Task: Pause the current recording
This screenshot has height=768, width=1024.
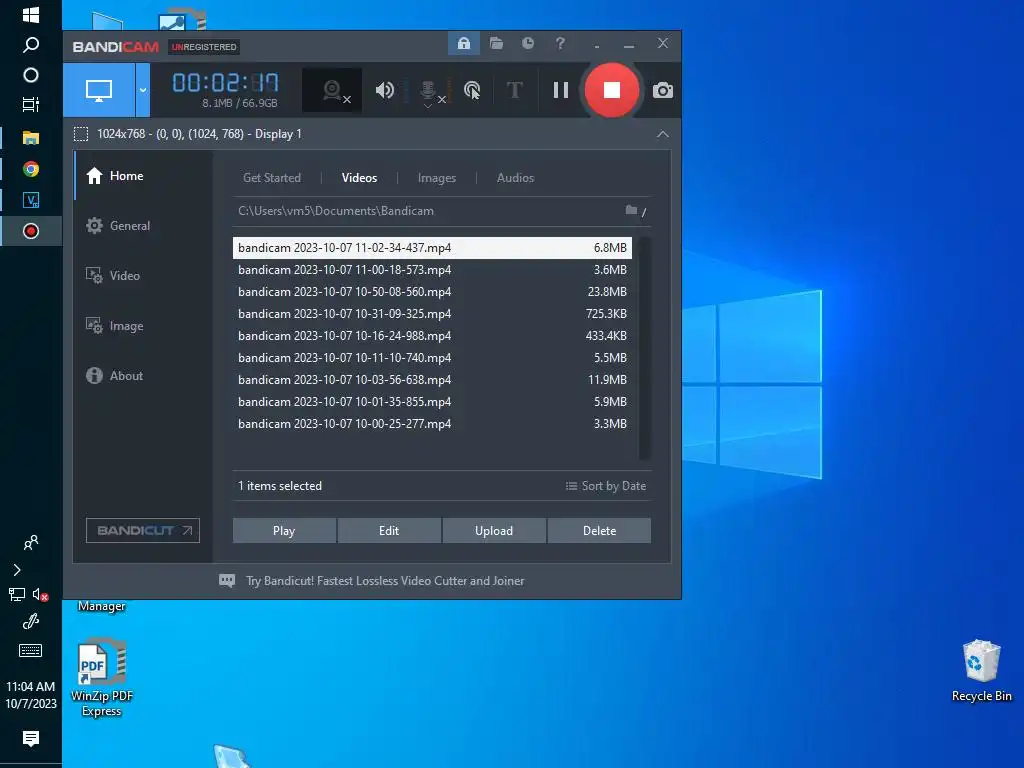Action: point(560,90)
